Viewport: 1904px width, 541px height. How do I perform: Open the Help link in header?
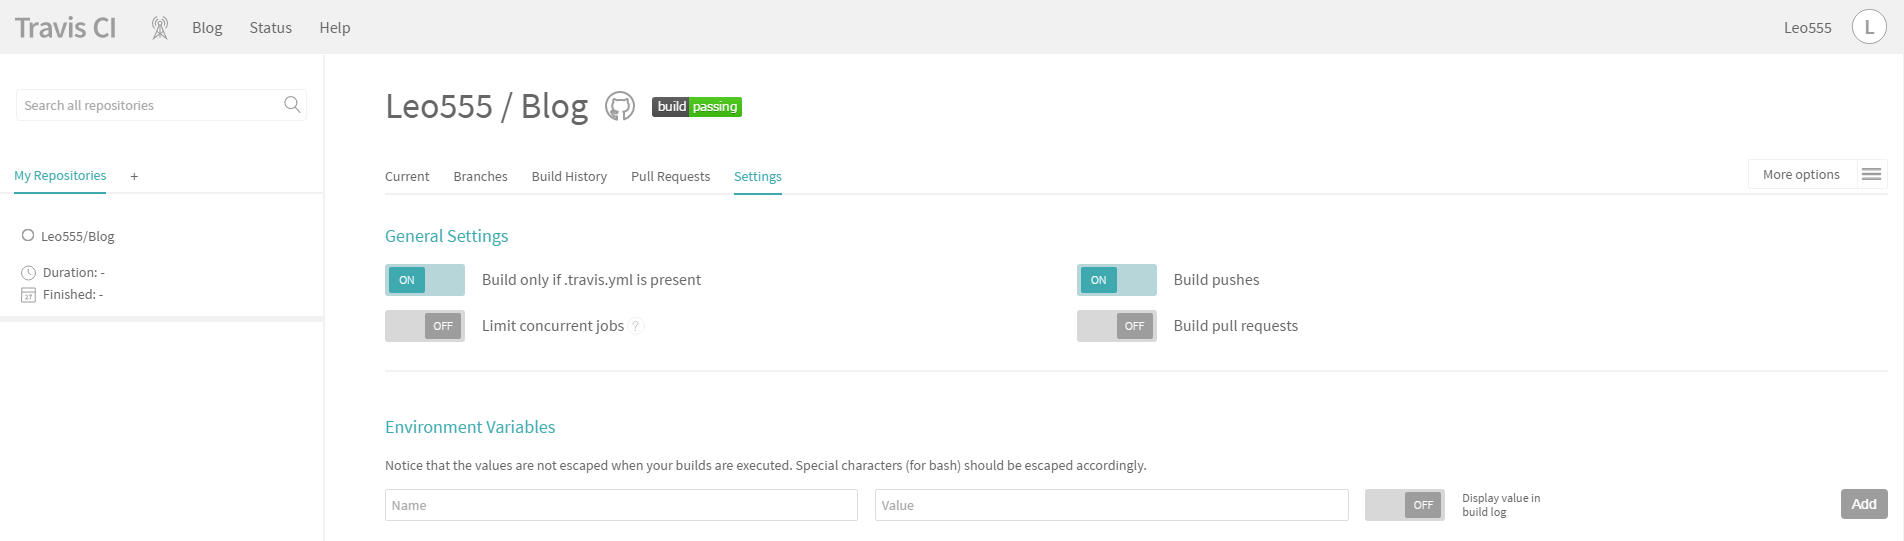(x=335, y=28)
